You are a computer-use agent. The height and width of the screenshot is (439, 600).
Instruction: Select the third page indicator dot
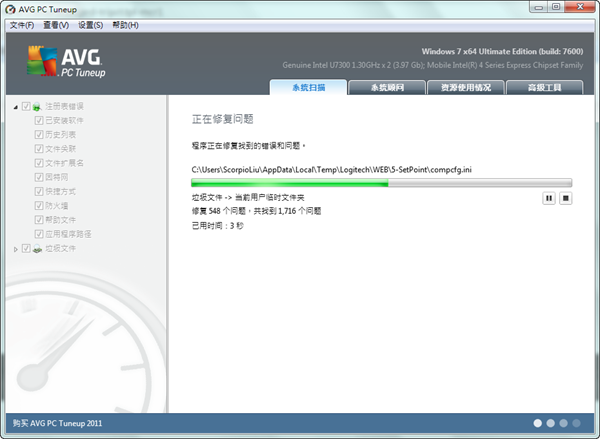point(563,423)
